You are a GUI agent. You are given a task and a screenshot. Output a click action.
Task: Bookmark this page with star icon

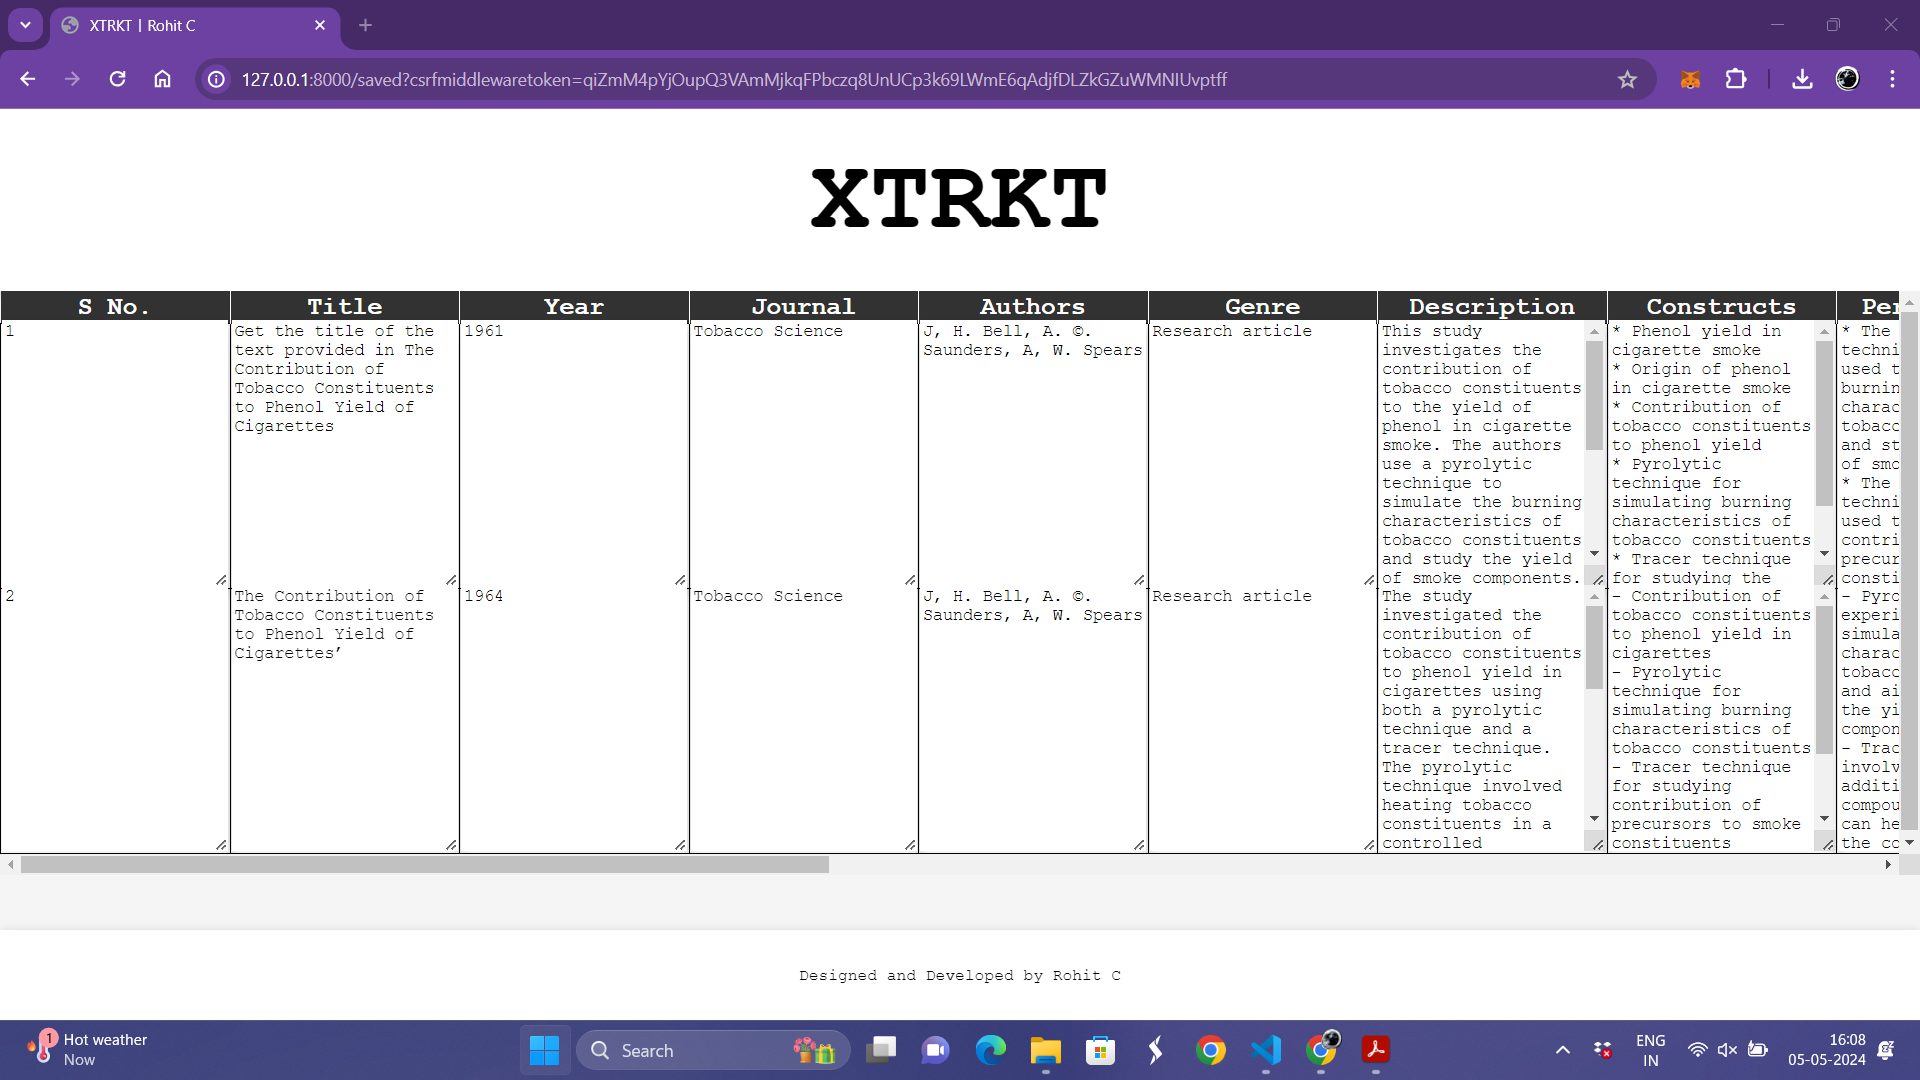coord(1627,79)
